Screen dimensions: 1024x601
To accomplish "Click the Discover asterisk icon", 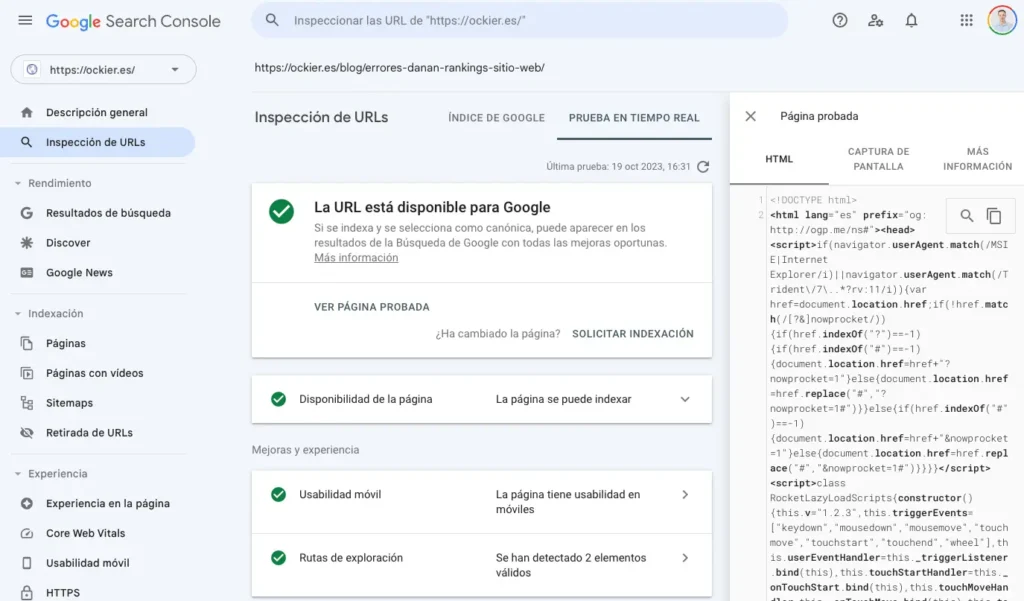I will (x=27, y=242).
